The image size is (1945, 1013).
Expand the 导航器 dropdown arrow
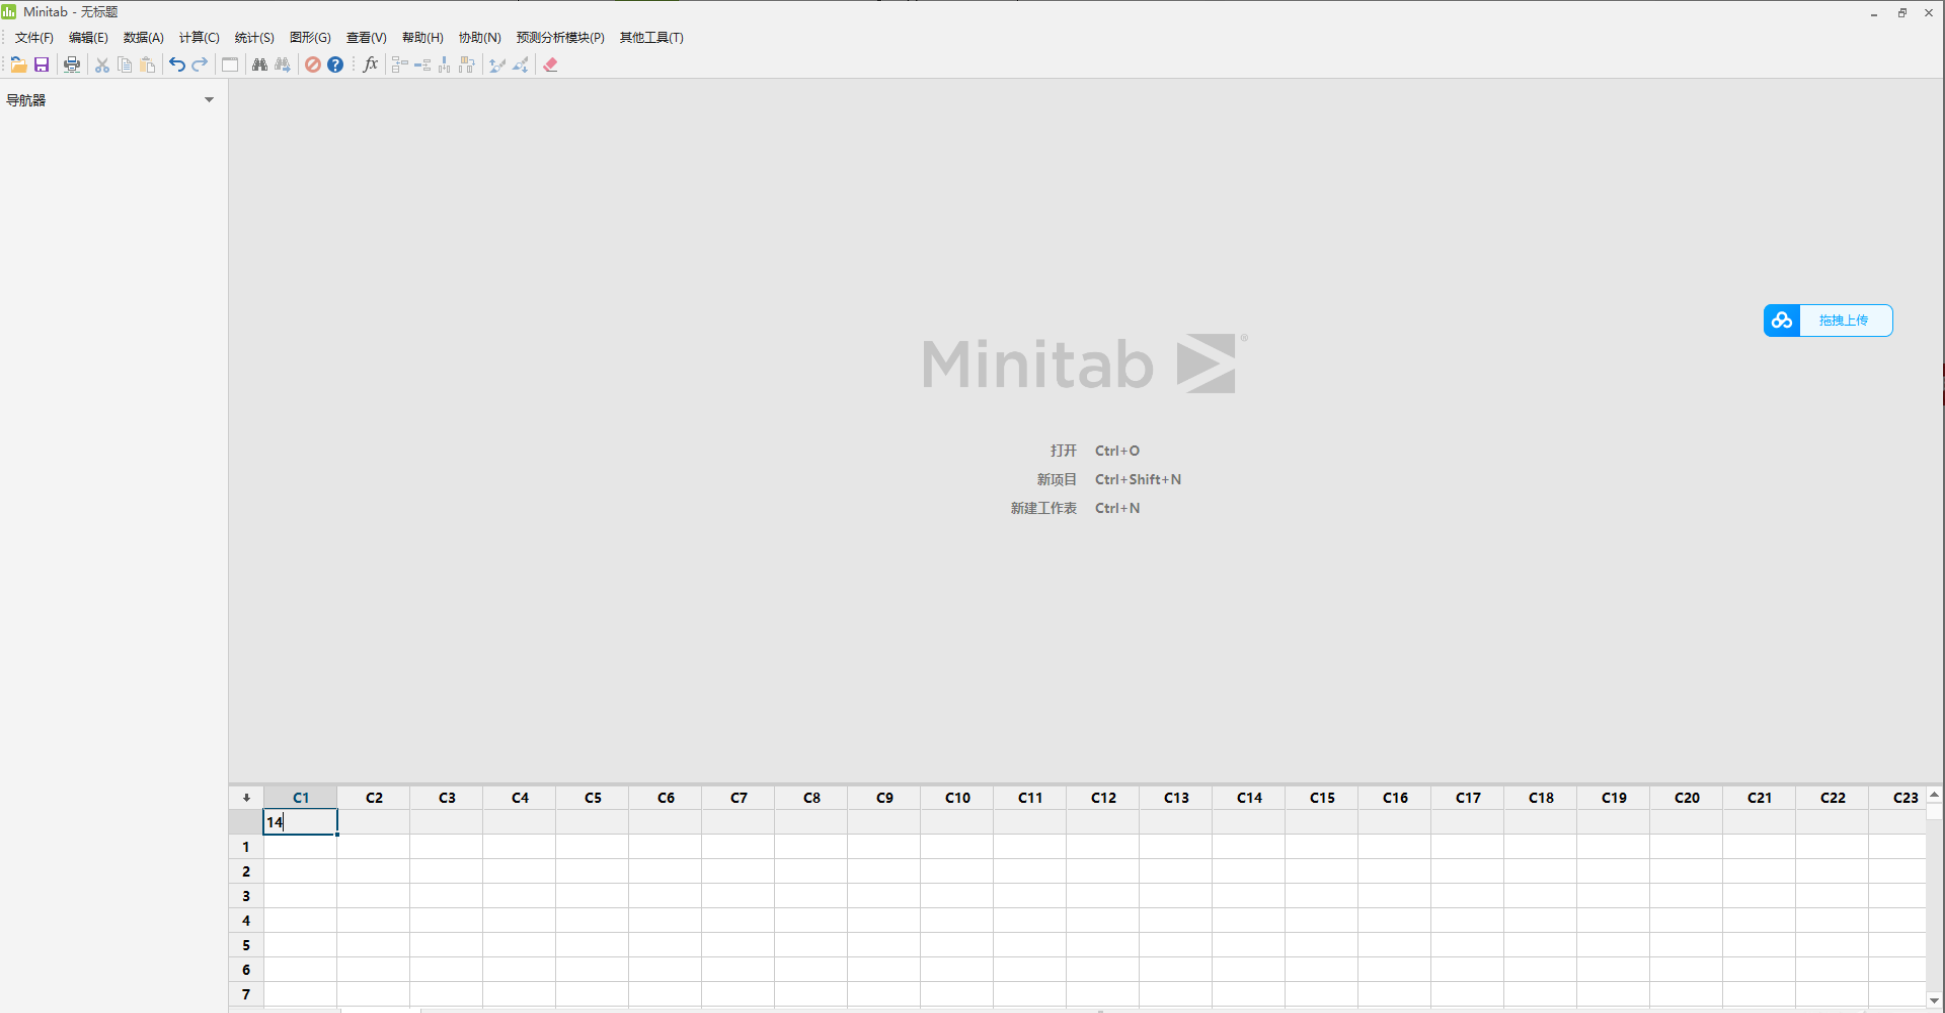[209, 100]
